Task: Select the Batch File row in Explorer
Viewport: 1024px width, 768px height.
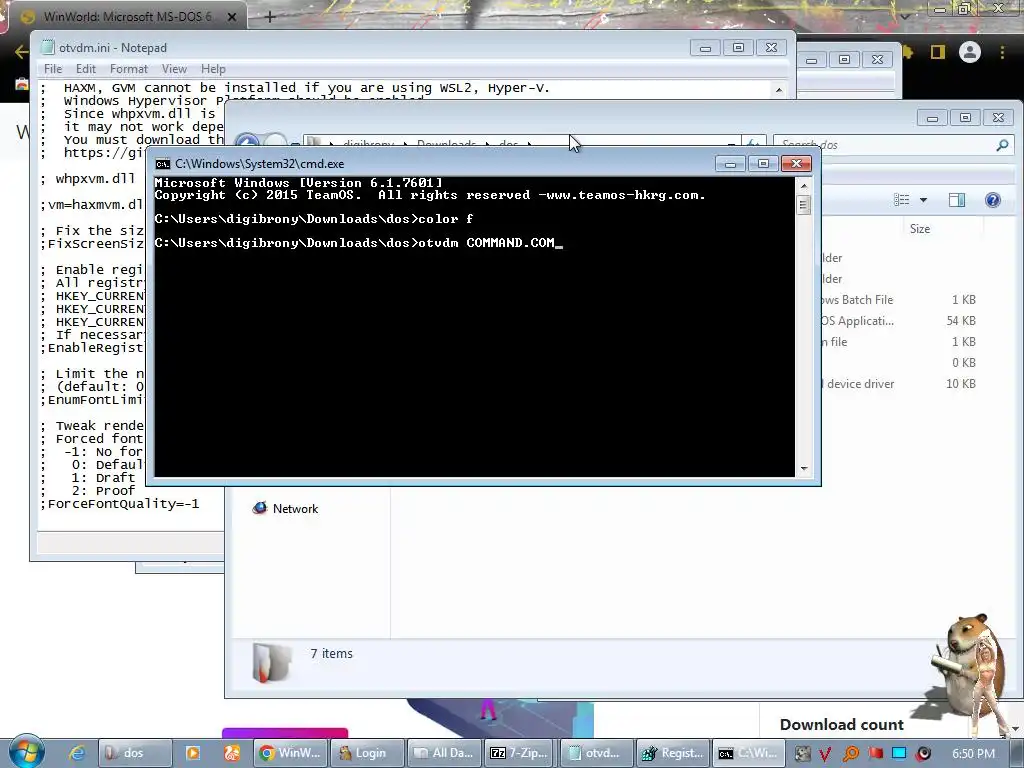Action: (x=899, y=300)
